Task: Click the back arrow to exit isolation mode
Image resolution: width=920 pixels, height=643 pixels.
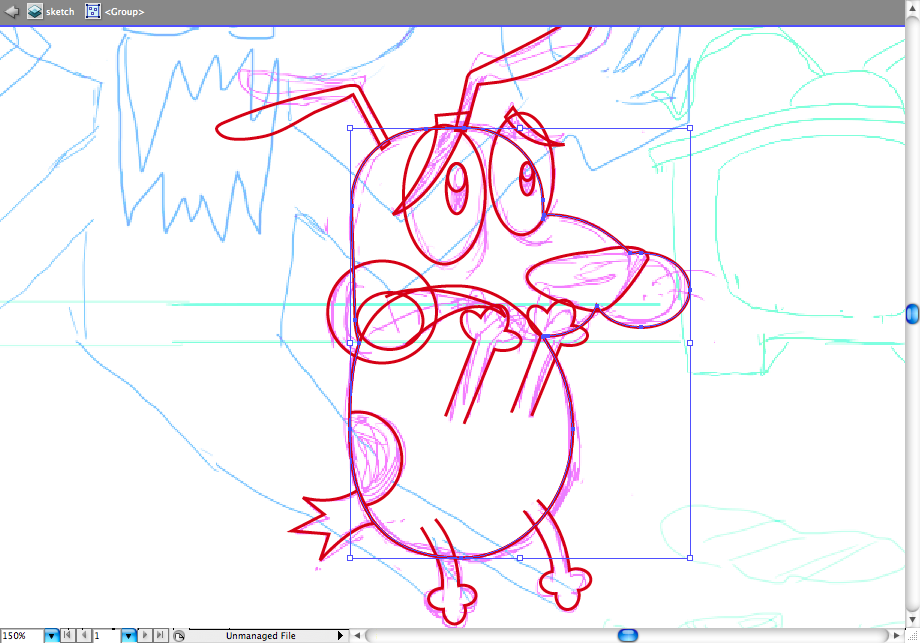Action: [11, 11]
